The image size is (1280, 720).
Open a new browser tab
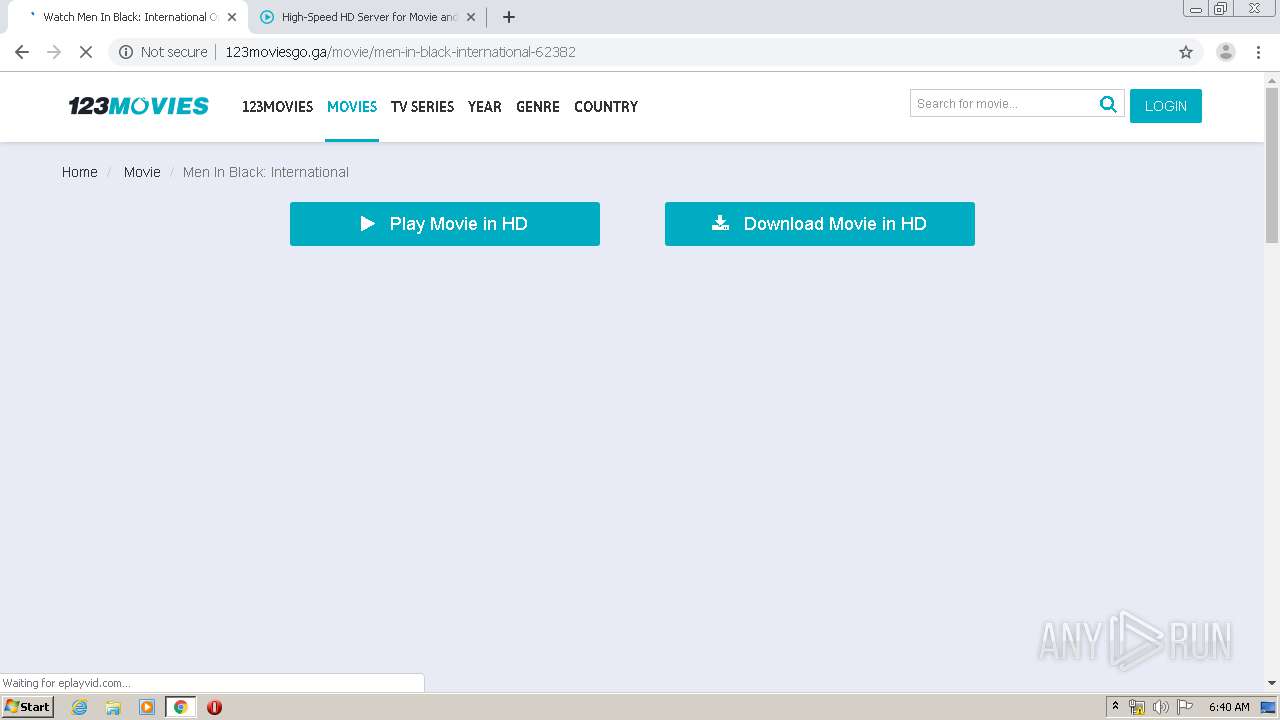pos(509,17)
